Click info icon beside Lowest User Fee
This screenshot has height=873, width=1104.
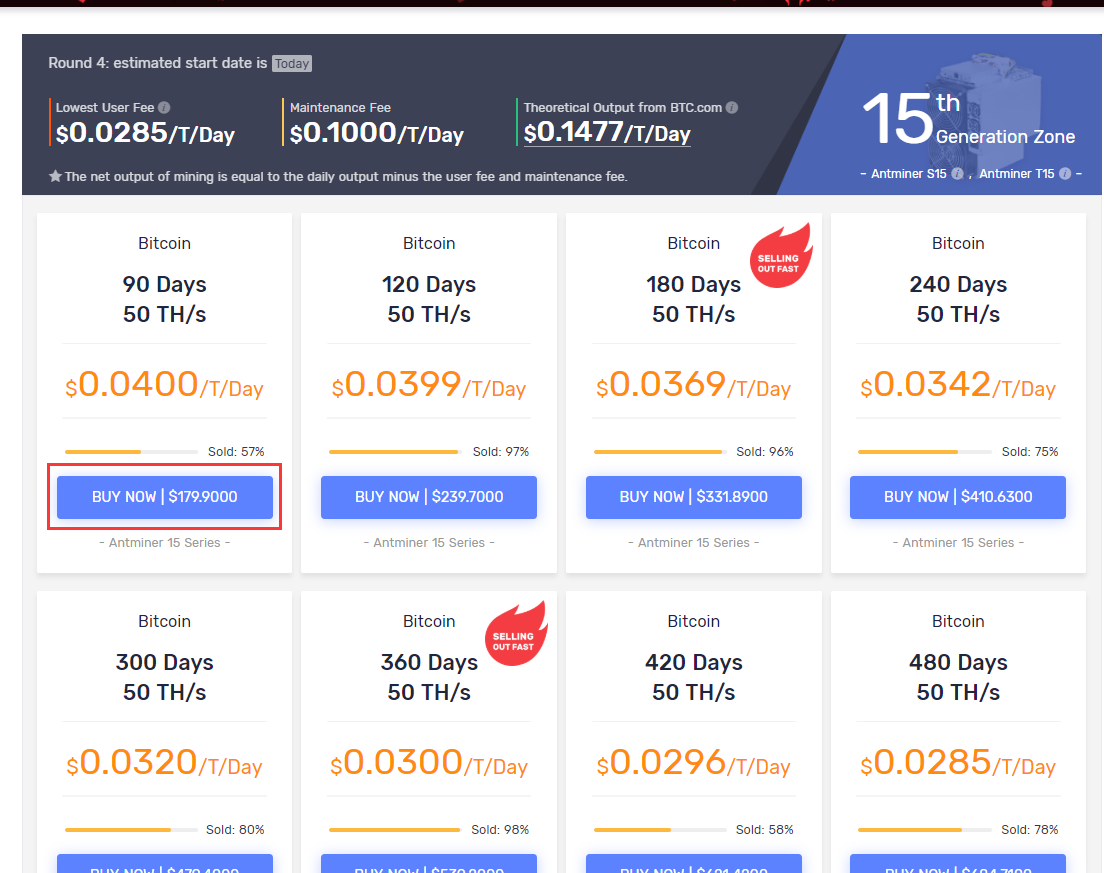point(164,108)
